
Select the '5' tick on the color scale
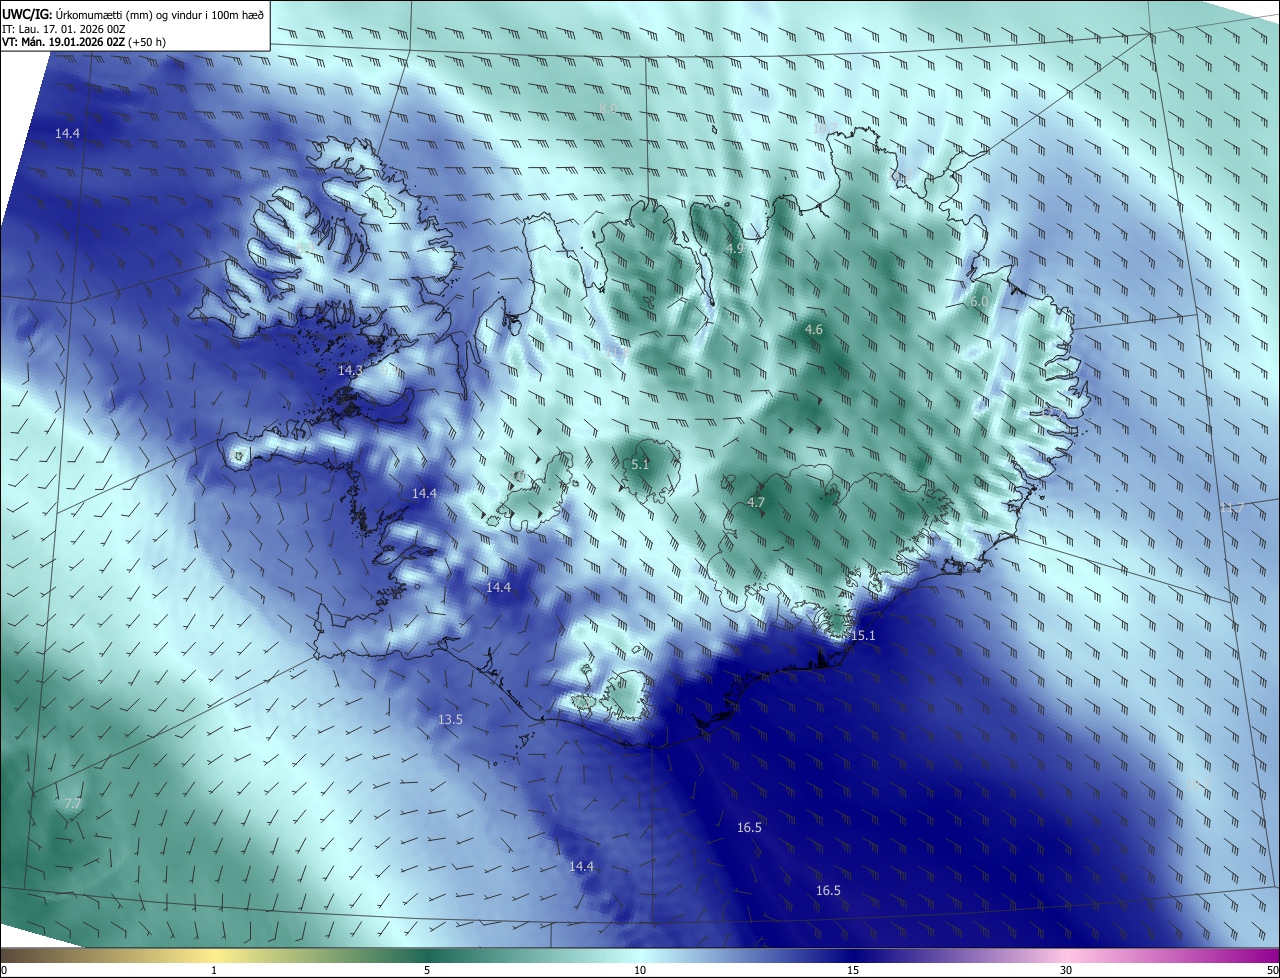point(427,970)
